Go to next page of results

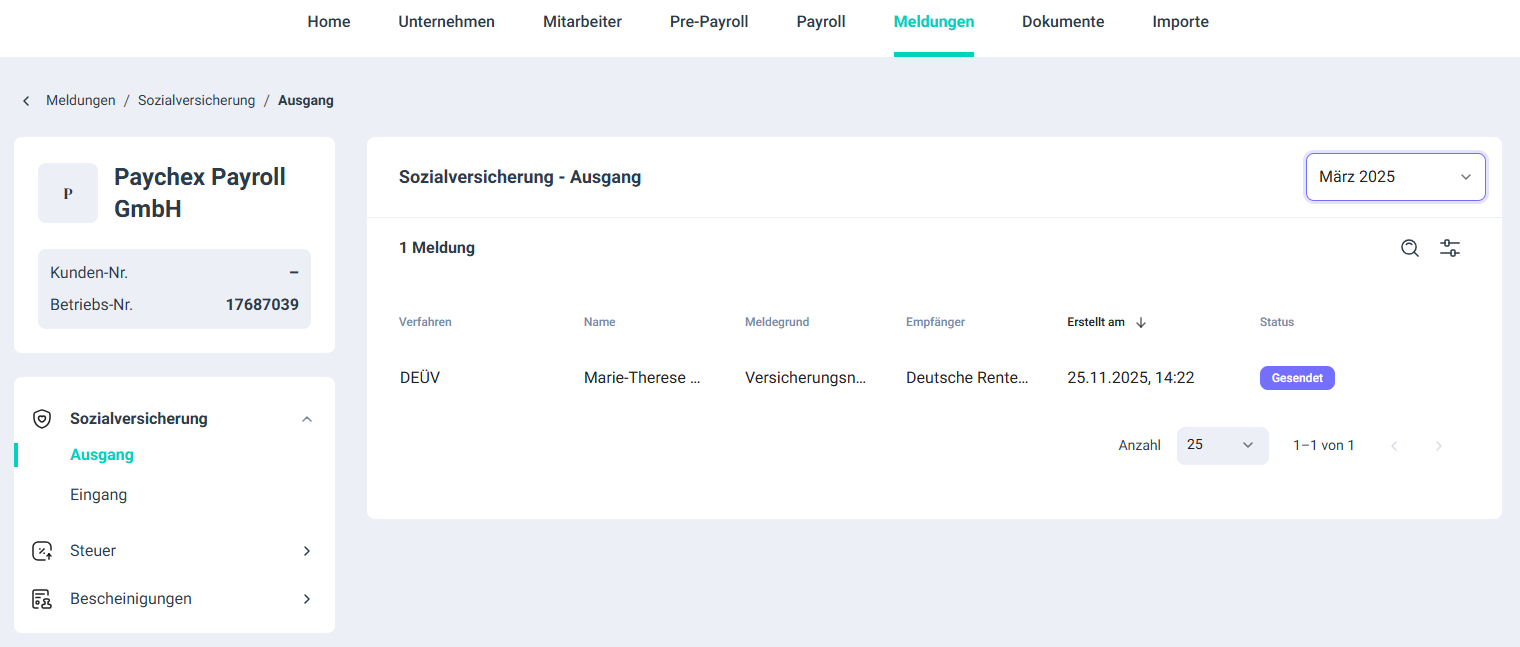tap(1439, 446)
